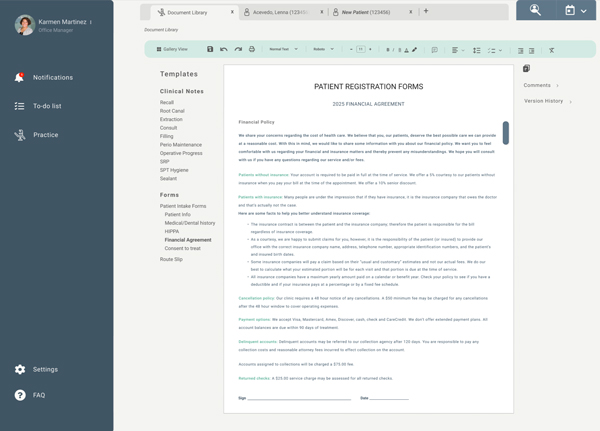Click the font size field
600x431 pixels.
point(360,49)
